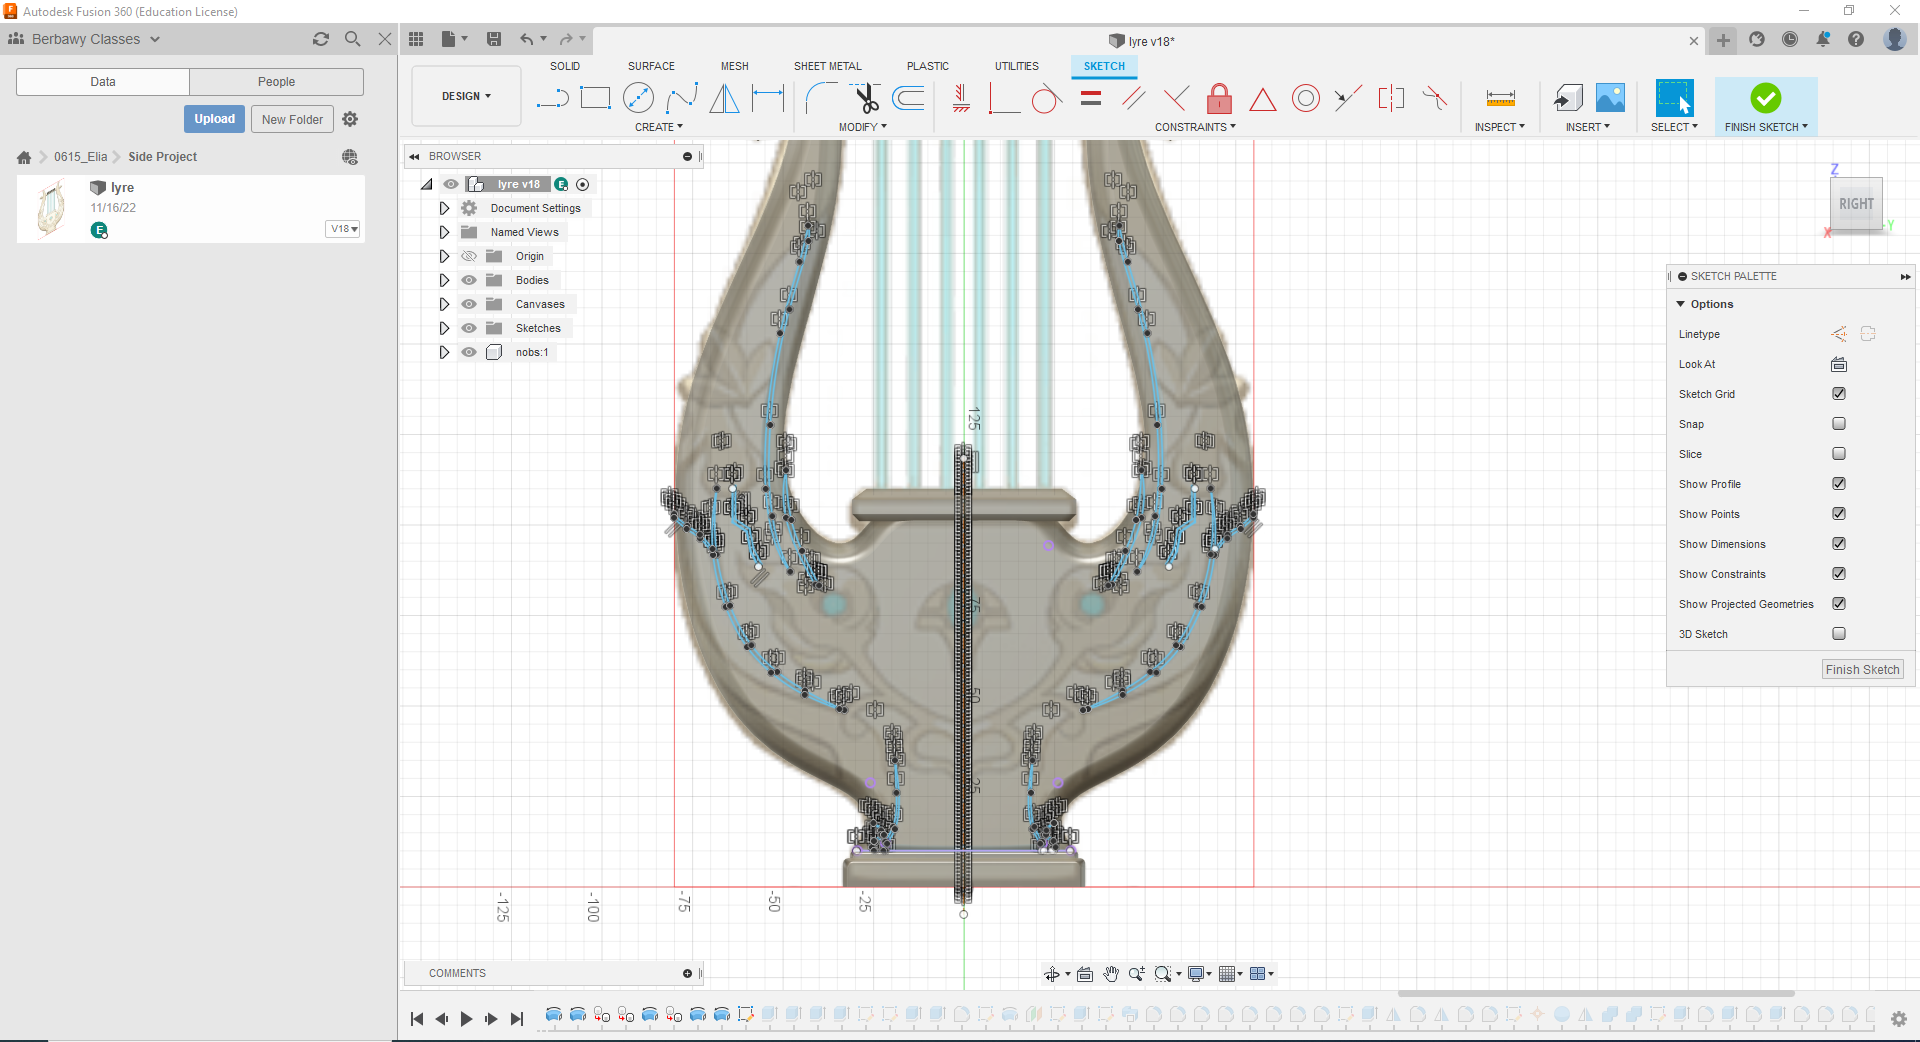Viewport: 1920px width, 1042px height.
Task: Open data panel settings gear
Action: coord(350,119)
